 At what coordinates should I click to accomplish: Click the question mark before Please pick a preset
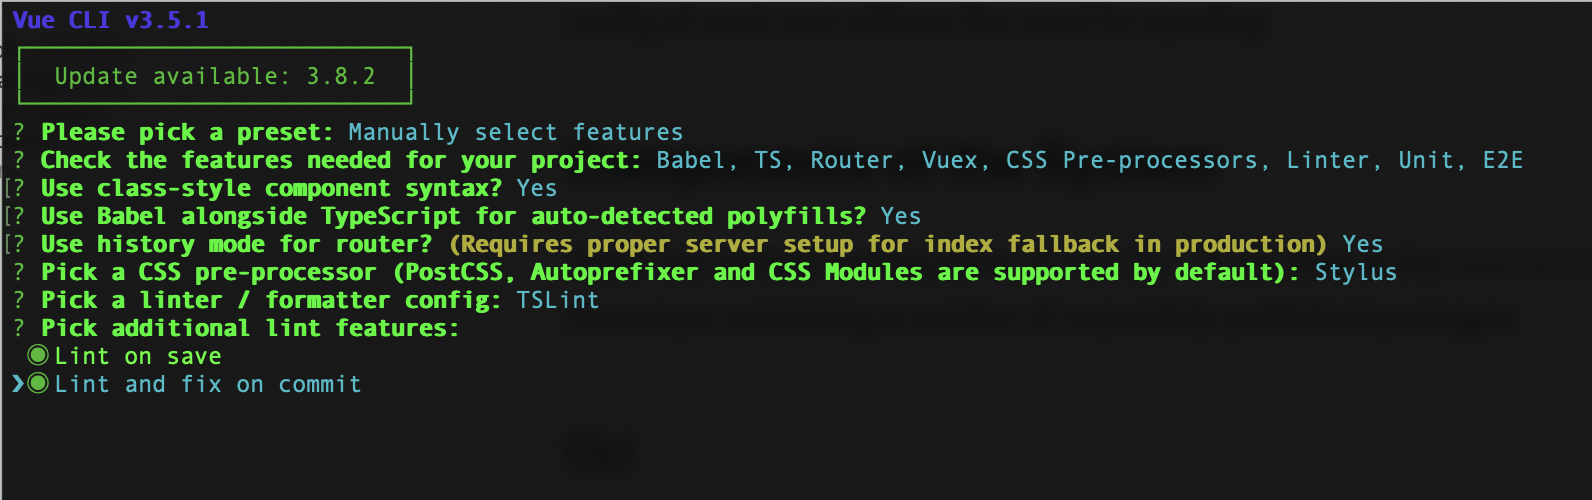(x=19, y=132)
